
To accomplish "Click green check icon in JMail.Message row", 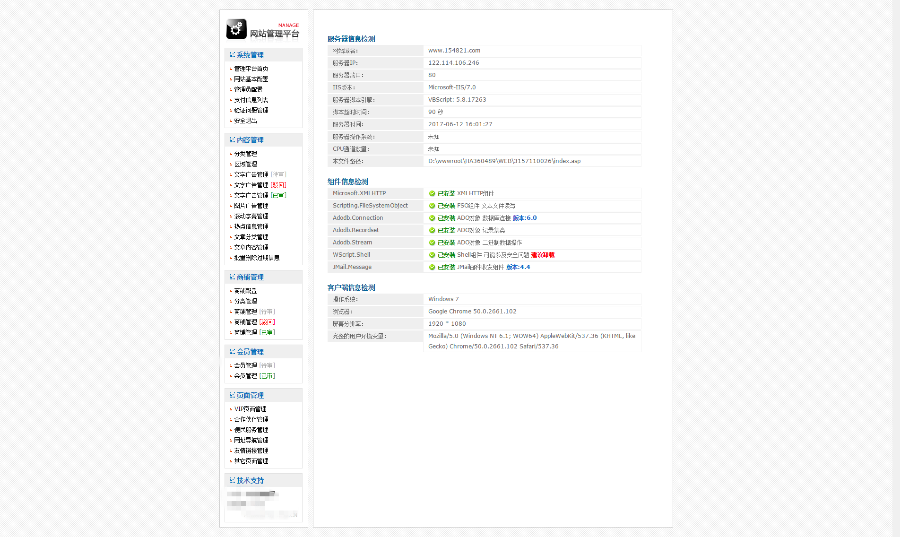I will pos(432,267).
